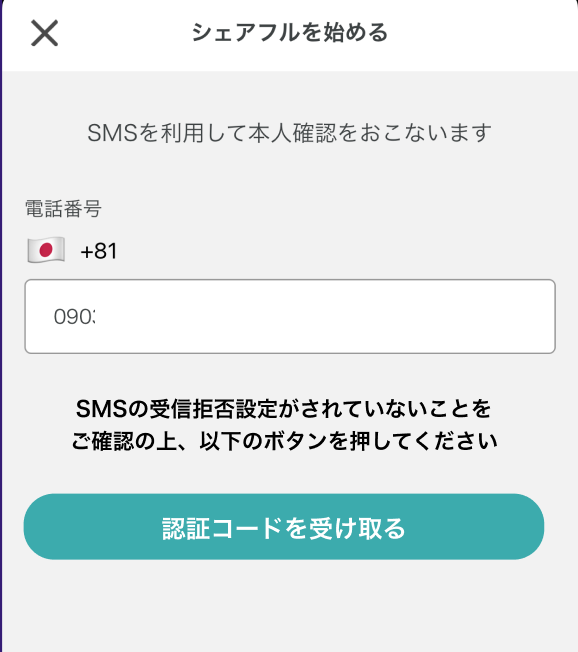Click the ご確認の上、以下のボタンを押してください line

click(x=284, y=441)
